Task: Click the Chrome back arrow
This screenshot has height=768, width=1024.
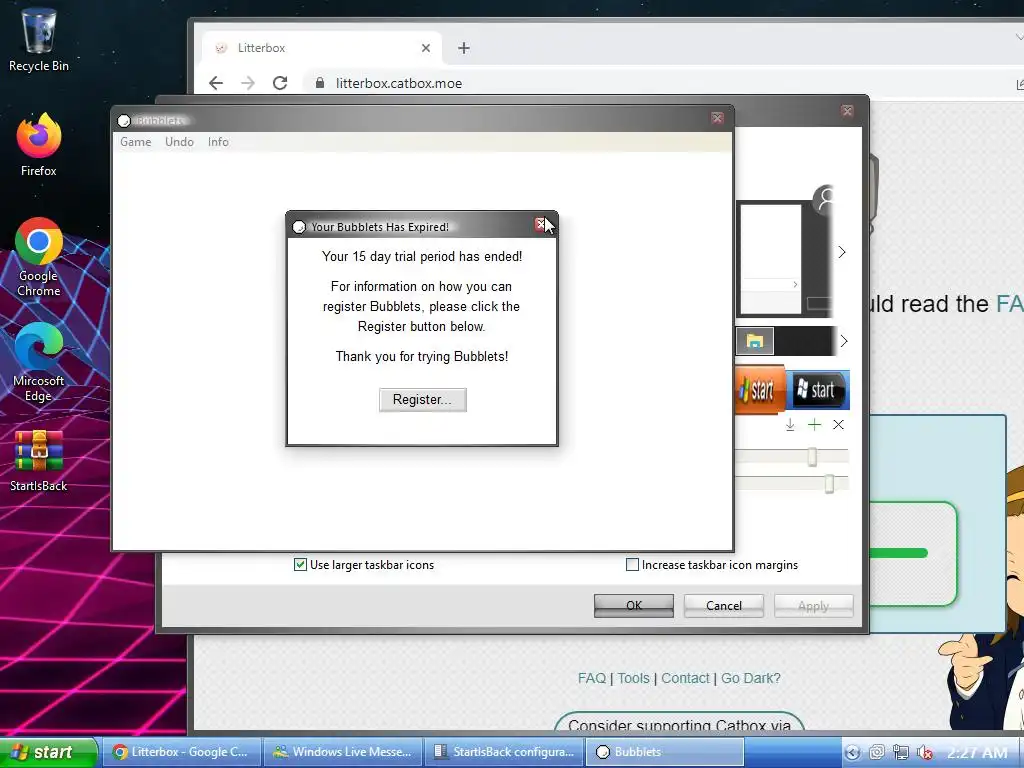Action: [216, 83]
